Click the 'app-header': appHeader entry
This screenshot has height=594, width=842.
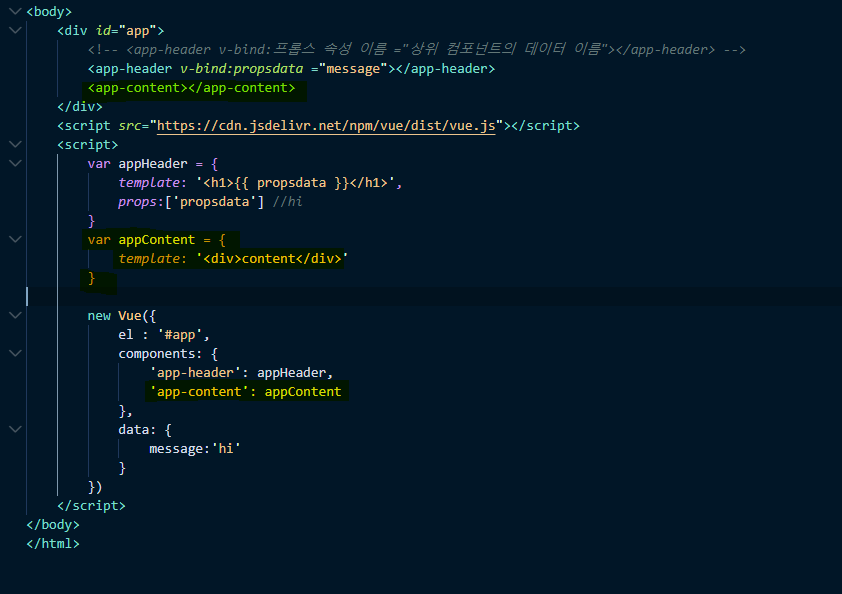241,373
